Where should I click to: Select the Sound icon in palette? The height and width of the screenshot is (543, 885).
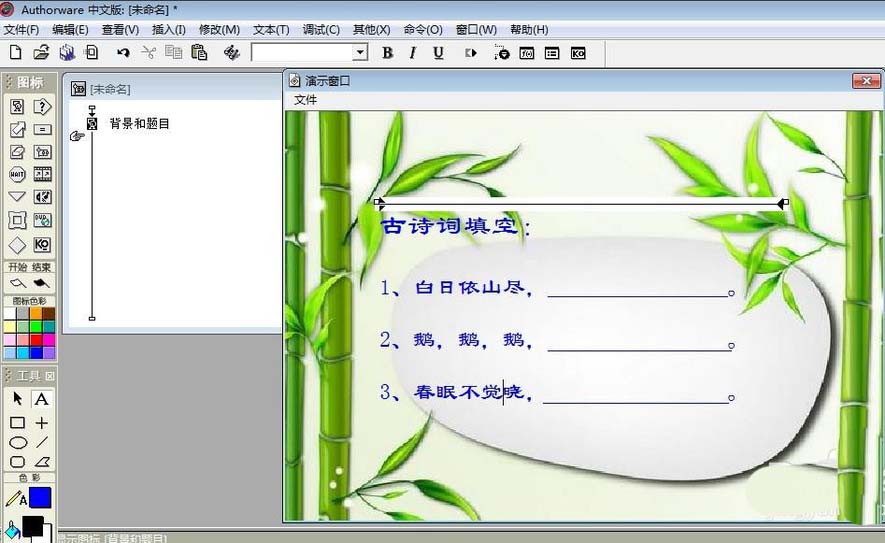pyautogui.click(x=42, y=197)
